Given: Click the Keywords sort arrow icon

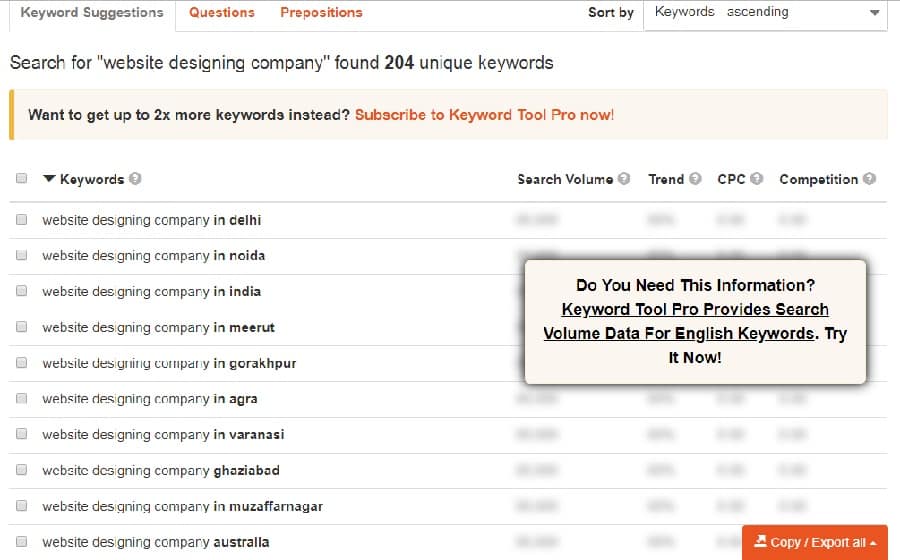Looking at the screenshot, I should (x=48, y=180).
